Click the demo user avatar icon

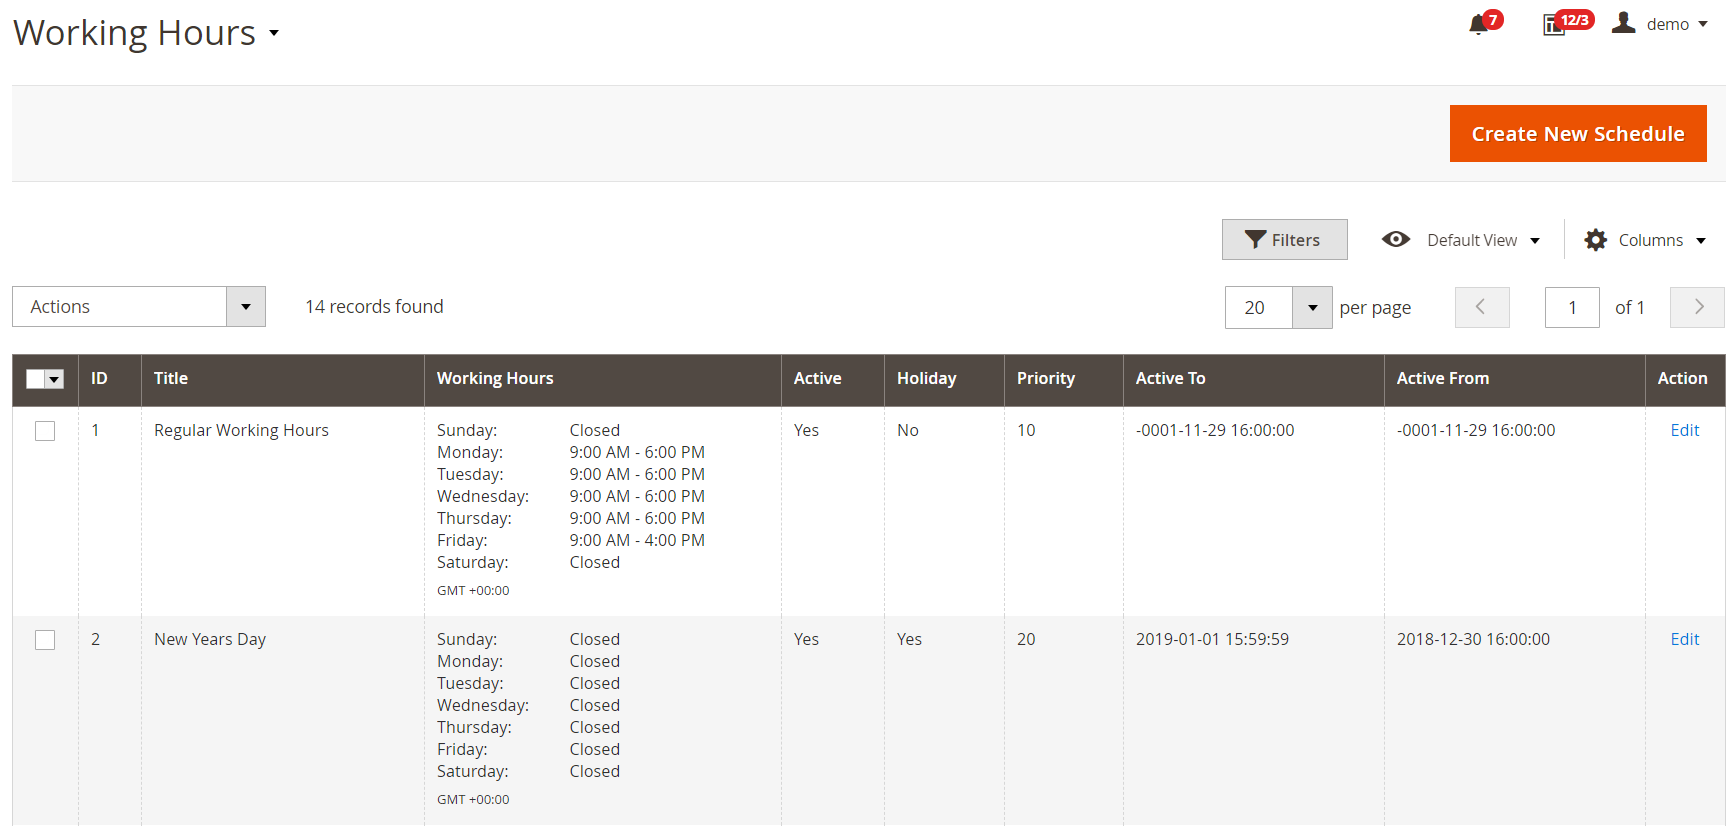pos(1624,23)
